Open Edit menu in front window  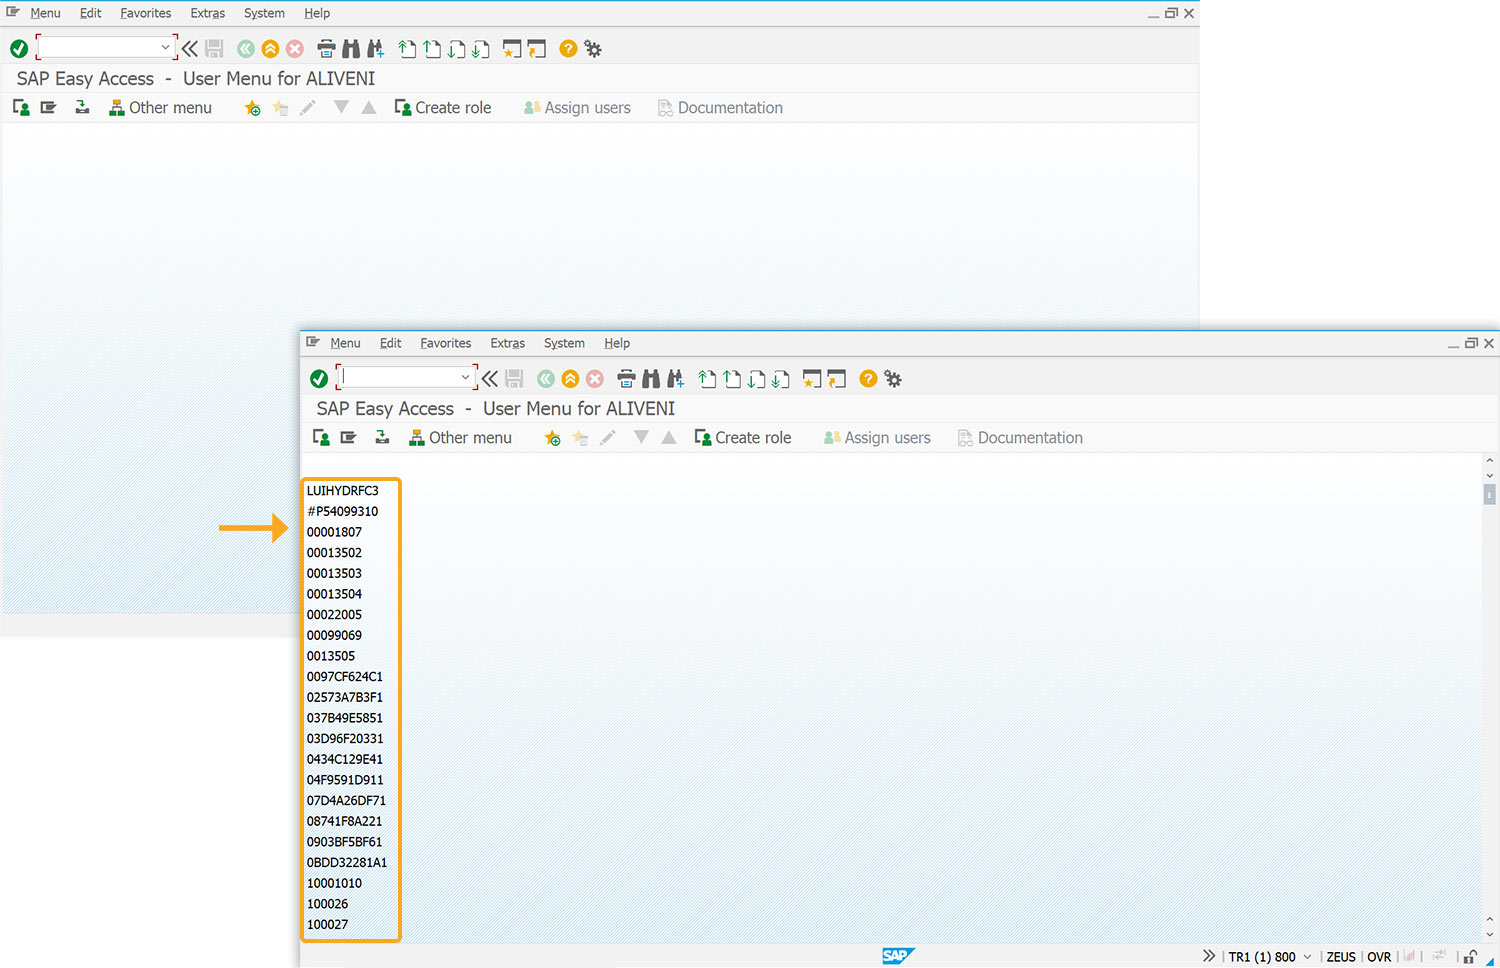[x=390, y=343]
